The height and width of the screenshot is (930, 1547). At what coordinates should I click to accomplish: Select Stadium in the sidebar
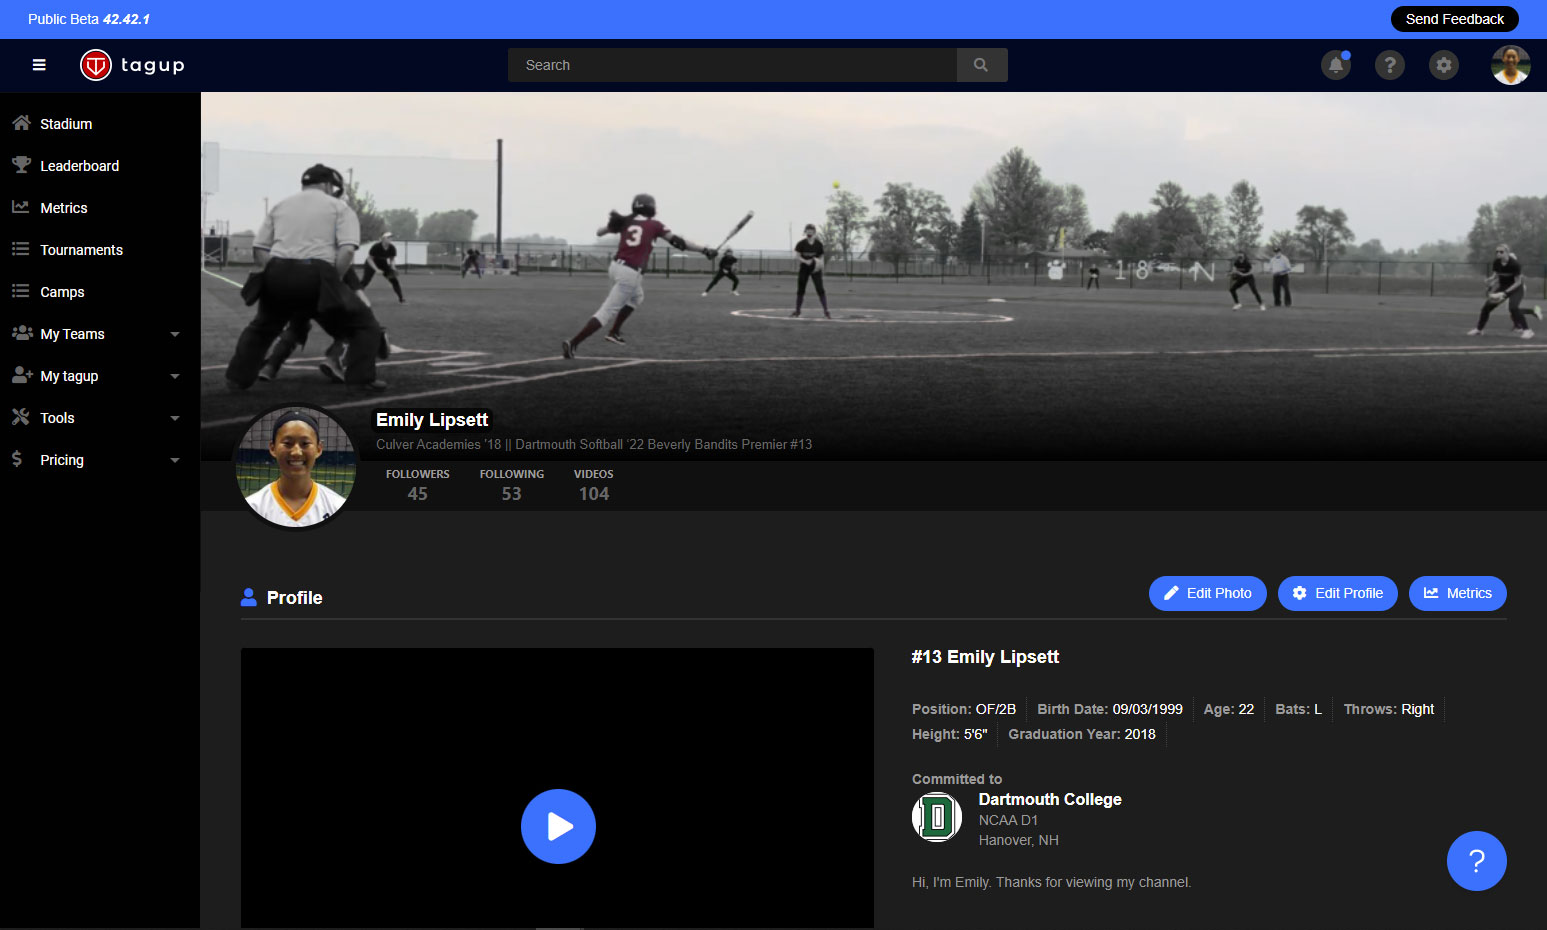[66, 124]
